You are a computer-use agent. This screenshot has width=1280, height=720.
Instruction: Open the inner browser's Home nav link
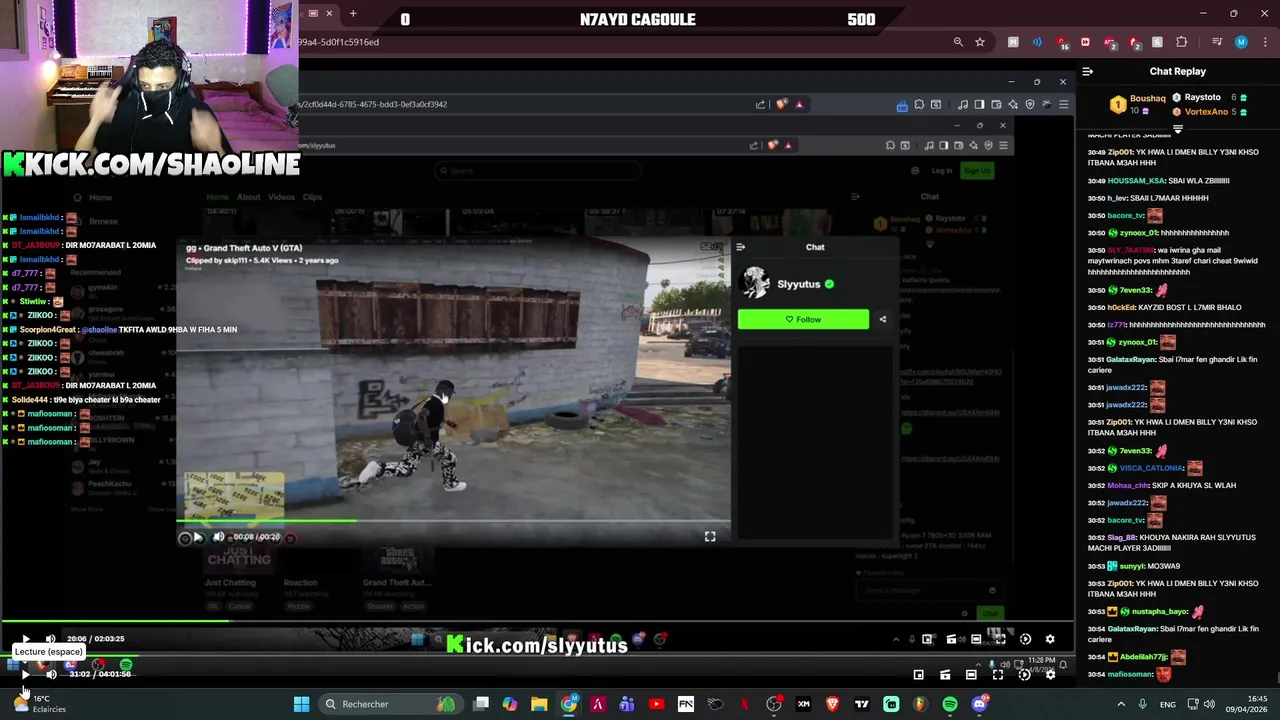pyautogui.click(x=218, y=197)
